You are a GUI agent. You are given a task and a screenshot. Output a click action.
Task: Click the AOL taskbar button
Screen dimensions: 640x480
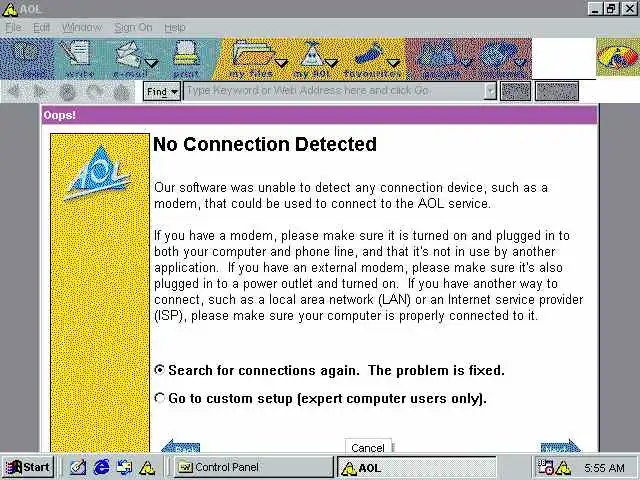coord(417,467)
